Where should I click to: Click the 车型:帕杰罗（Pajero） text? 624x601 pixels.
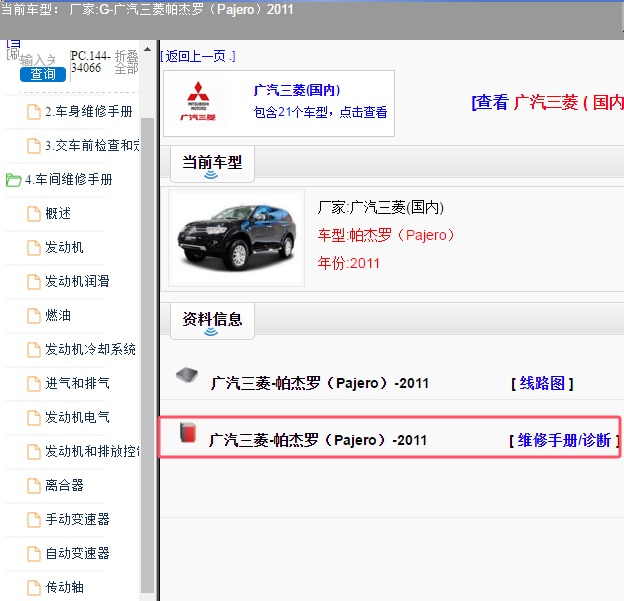(x=386, y=235)
